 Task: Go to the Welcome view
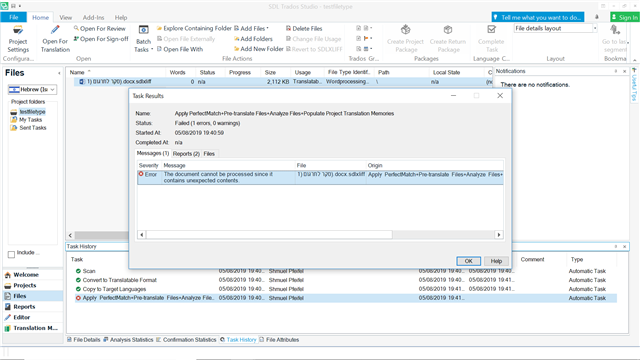[33, 275]
